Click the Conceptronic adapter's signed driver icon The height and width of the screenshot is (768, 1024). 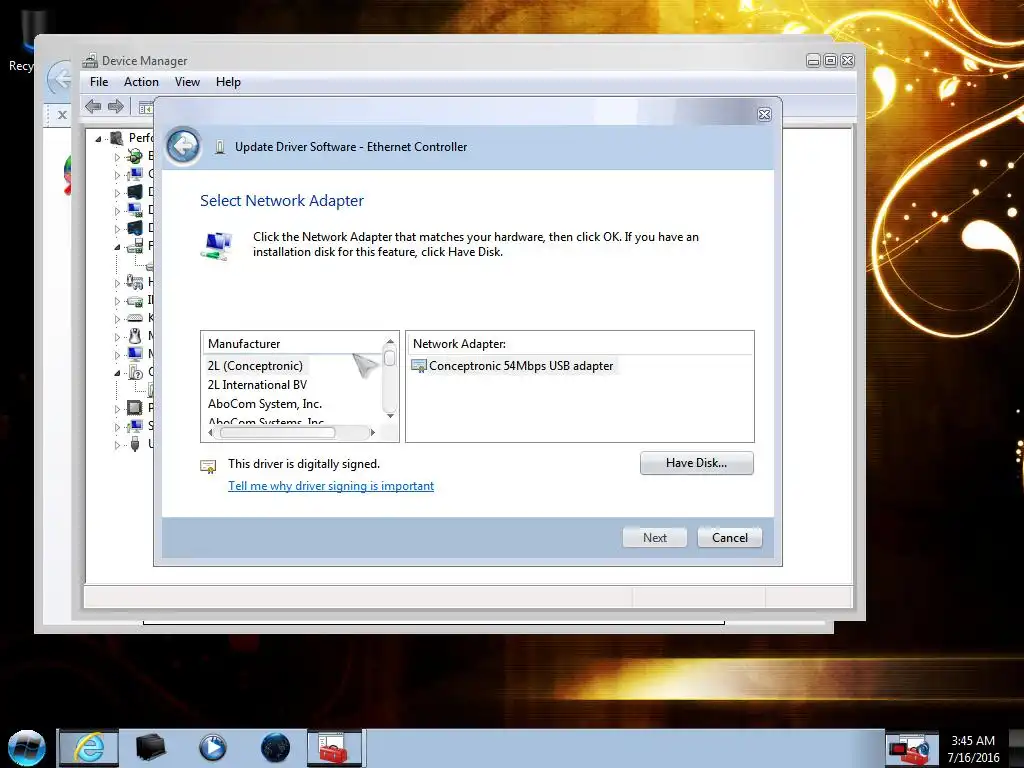419,366
